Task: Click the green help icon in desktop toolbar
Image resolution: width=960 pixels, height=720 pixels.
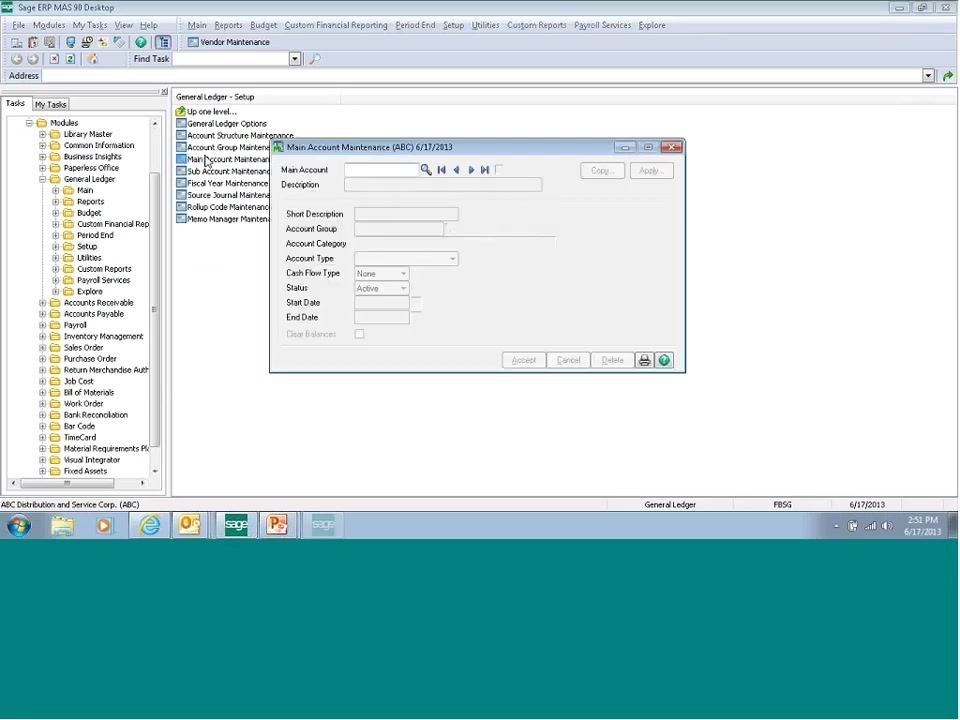Action: tap(141, 42)
